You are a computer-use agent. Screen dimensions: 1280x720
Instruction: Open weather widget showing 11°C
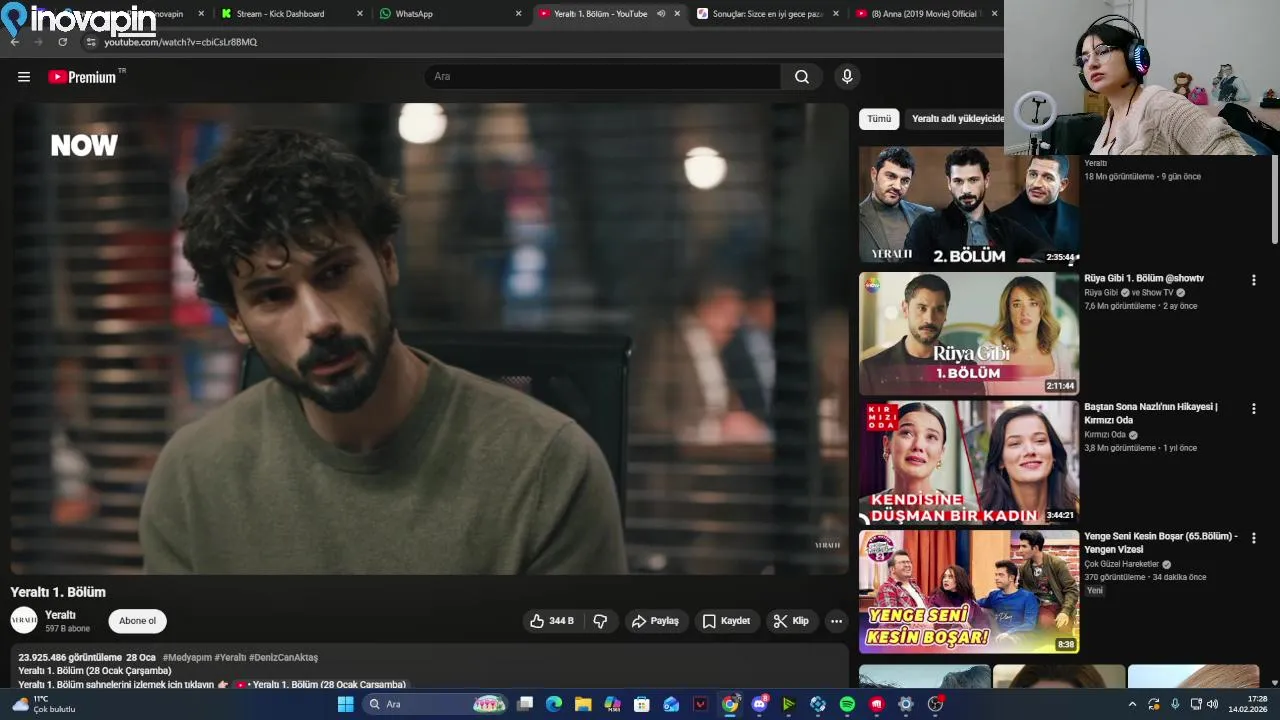click(x=44, y=704)
